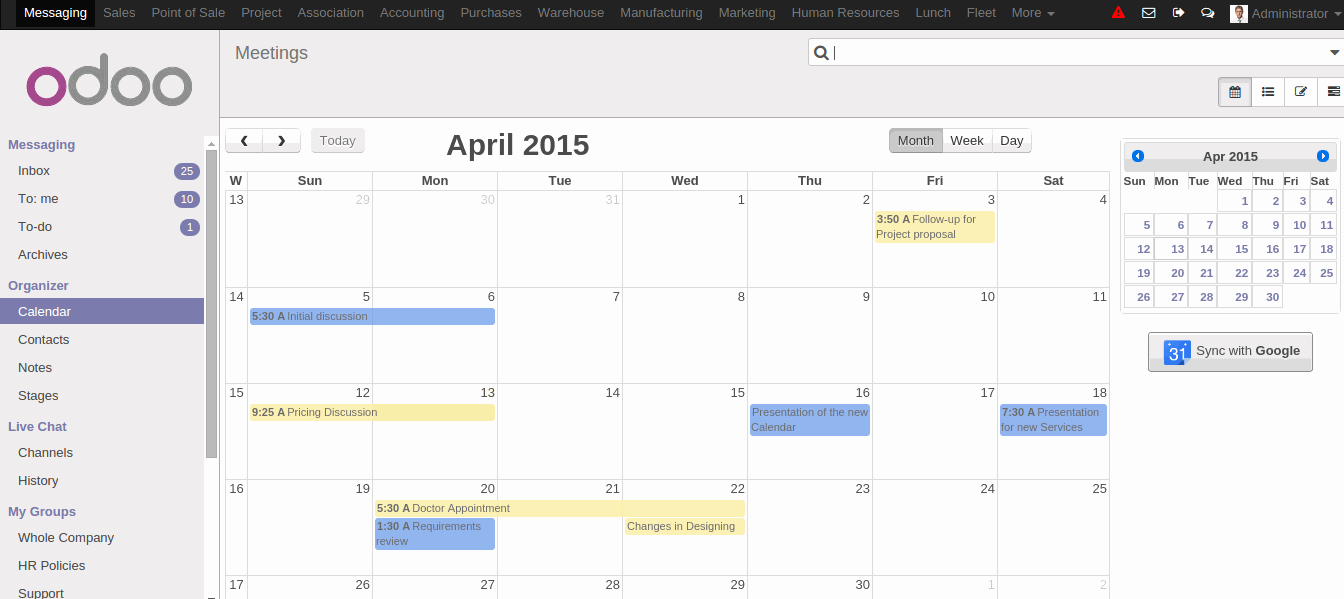The image size is (1344, 599).
Task: Select Month view mode
Action: 915,141
